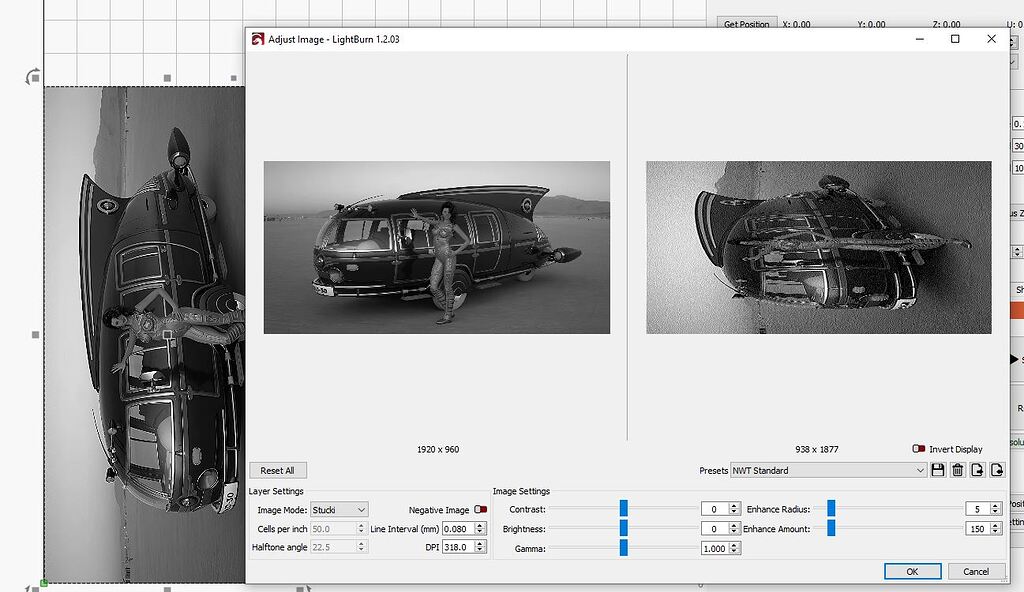This screenshot has height=592, width=1024.
Task: Click the Brightness slider handle
Action: (x=624, y=528)
